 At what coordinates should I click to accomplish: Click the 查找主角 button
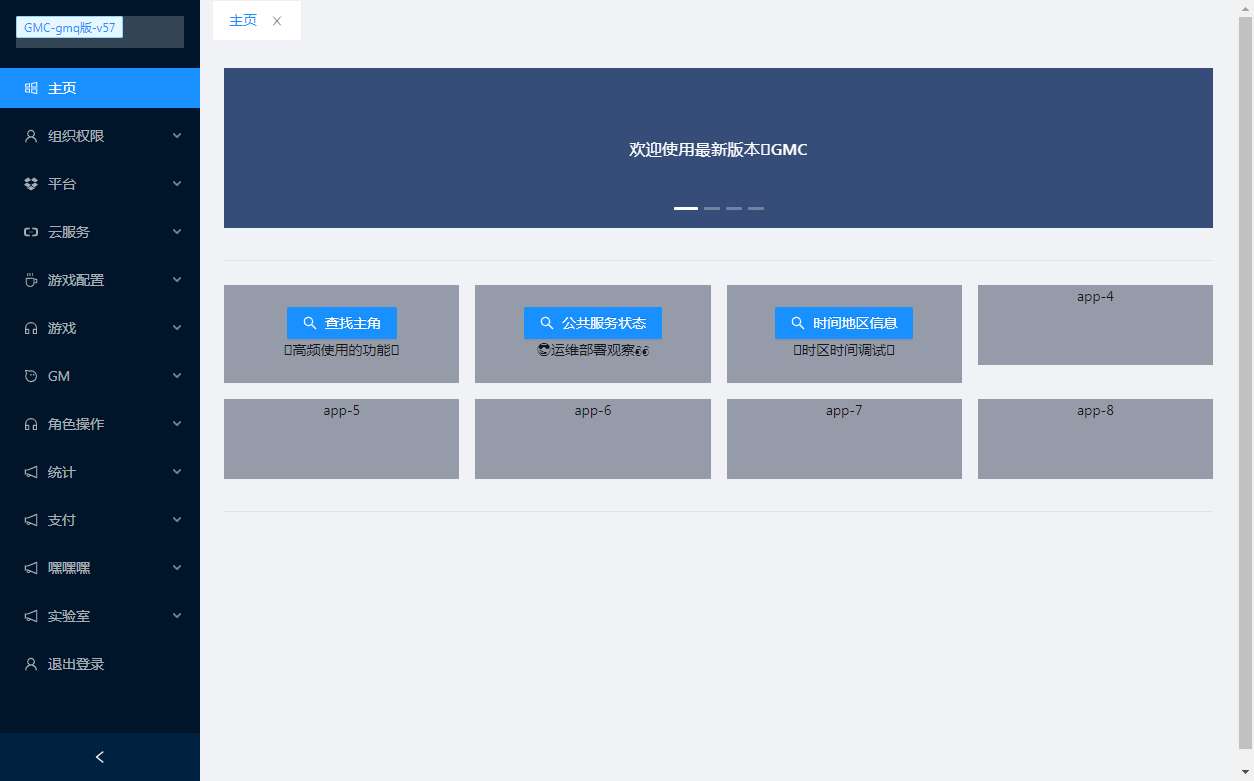(x=341, y=323)
